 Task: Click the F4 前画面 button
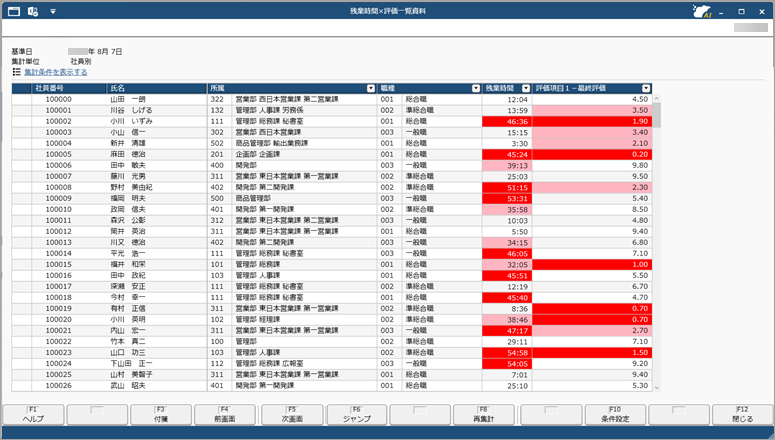(x=225, y=414)
